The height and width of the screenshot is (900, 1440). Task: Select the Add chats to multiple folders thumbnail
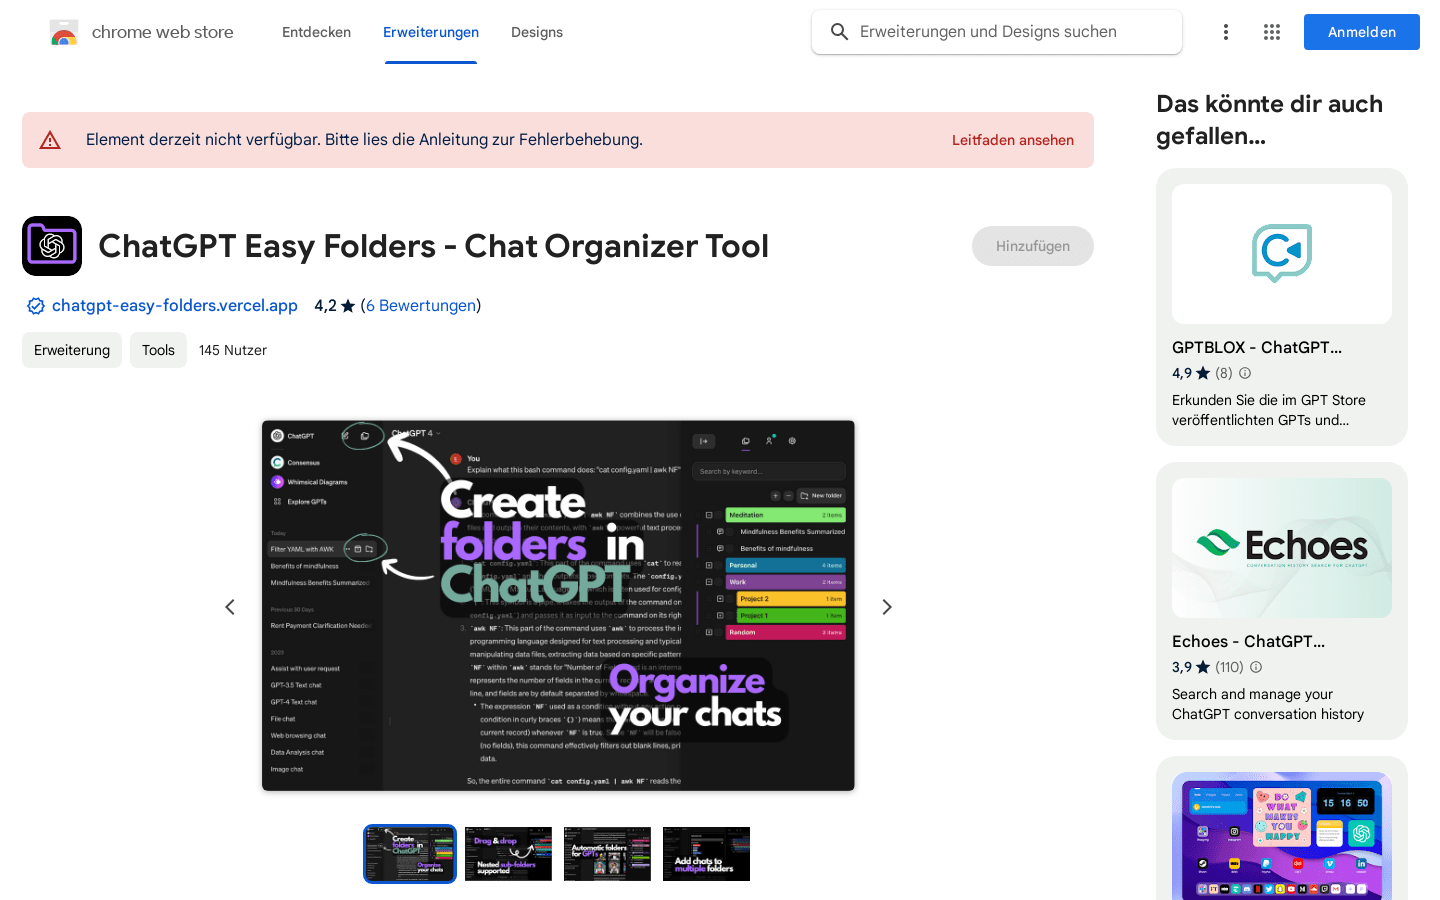706,854
